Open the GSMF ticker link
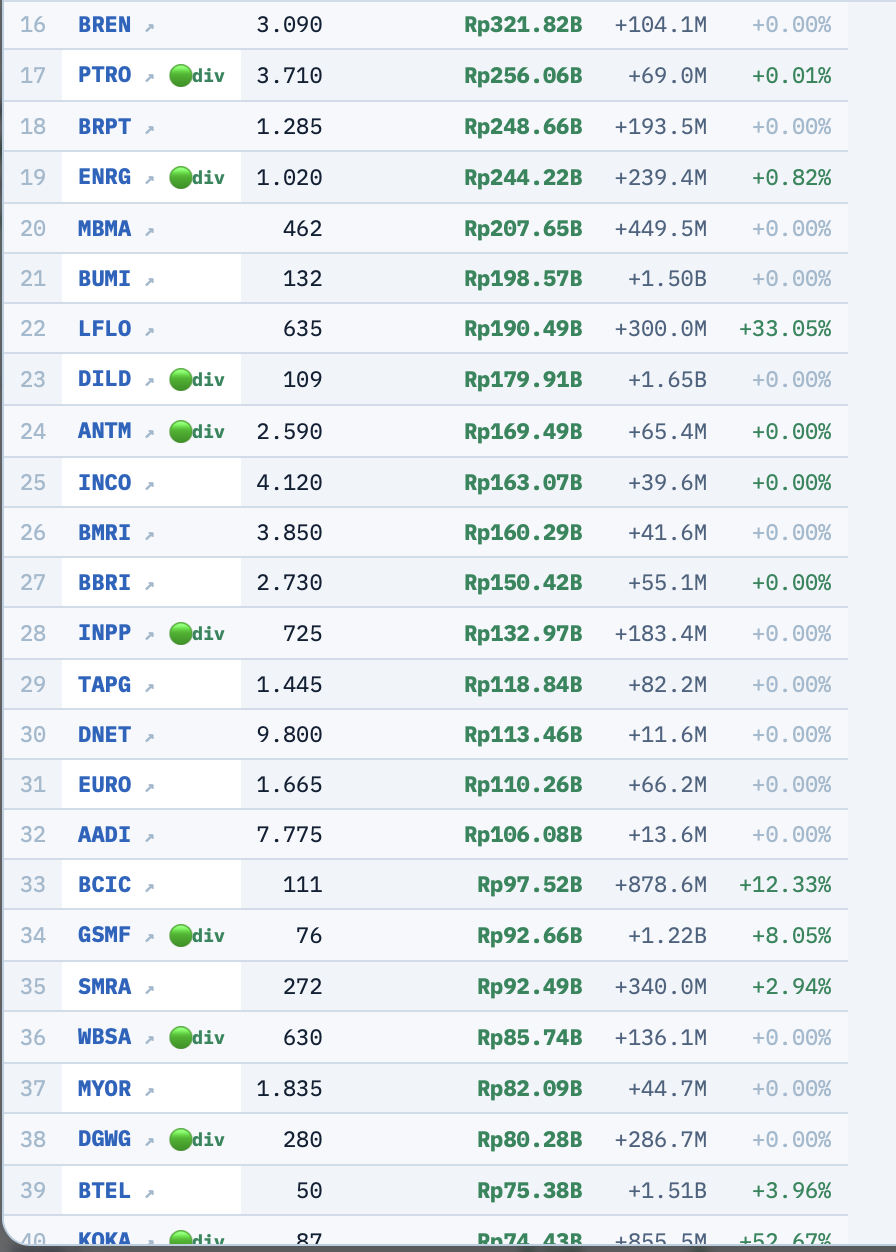 104,936
